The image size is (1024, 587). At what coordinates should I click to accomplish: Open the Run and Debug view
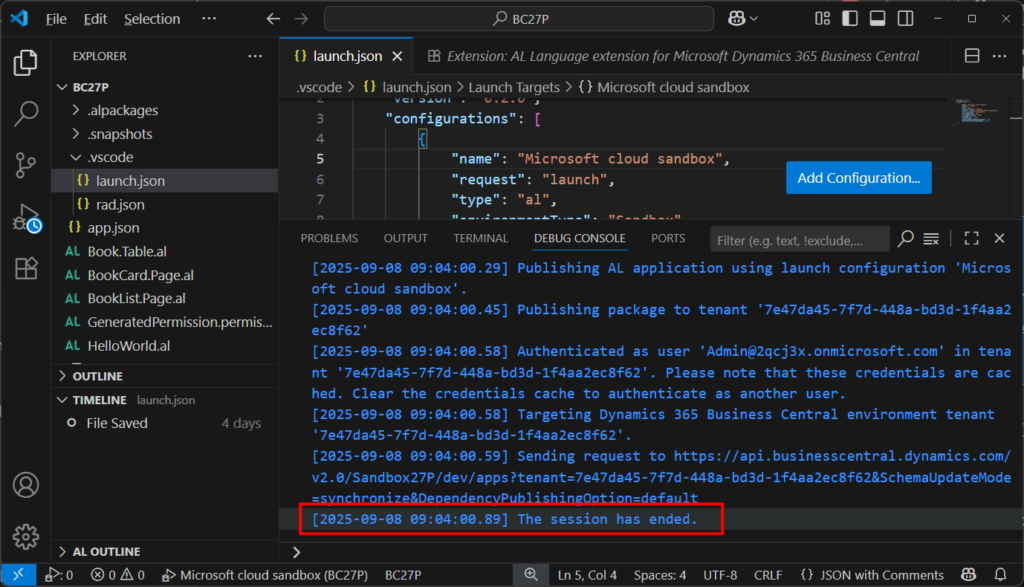coord(26,218)
